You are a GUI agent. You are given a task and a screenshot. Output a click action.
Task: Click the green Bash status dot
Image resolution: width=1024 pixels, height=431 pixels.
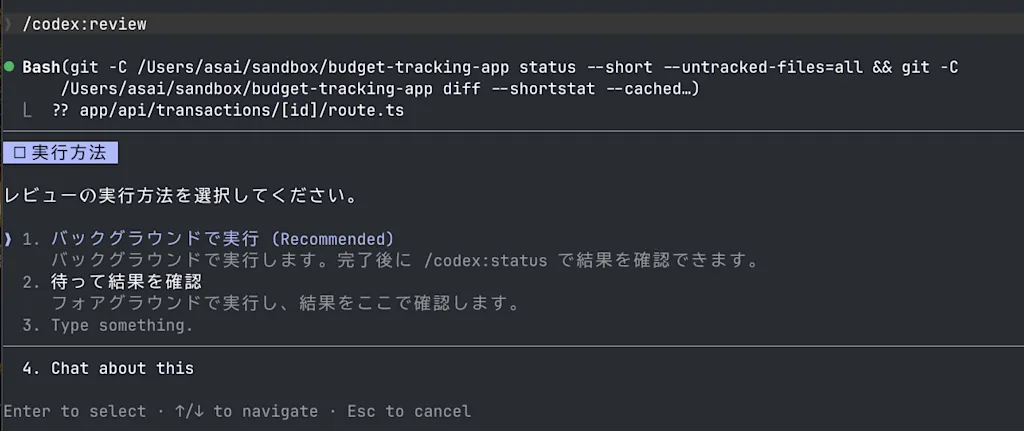(8, 67)
